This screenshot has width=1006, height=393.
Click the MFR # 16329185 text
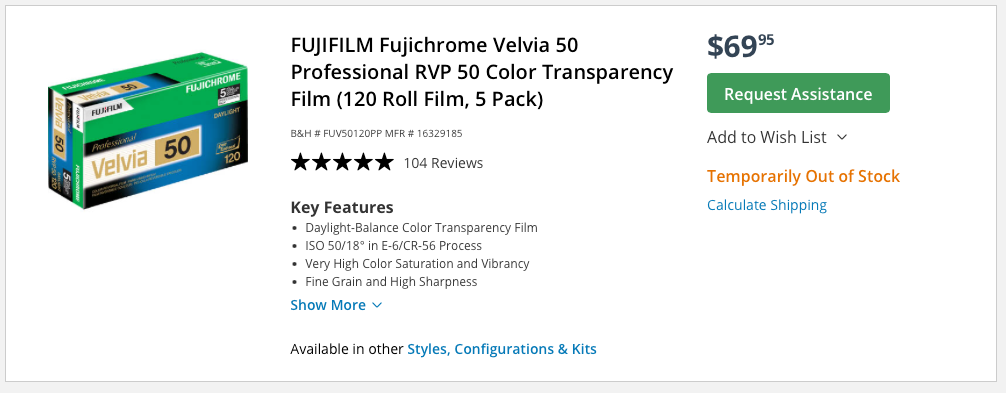(x=424, y=134)
